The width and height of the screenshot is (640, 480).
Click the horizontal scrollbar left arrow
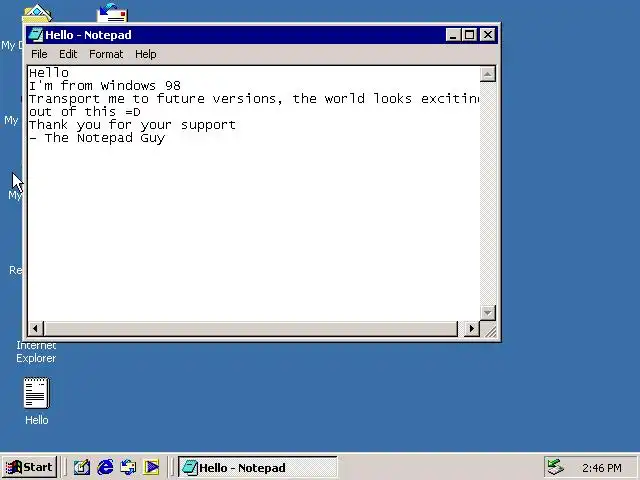36,329
